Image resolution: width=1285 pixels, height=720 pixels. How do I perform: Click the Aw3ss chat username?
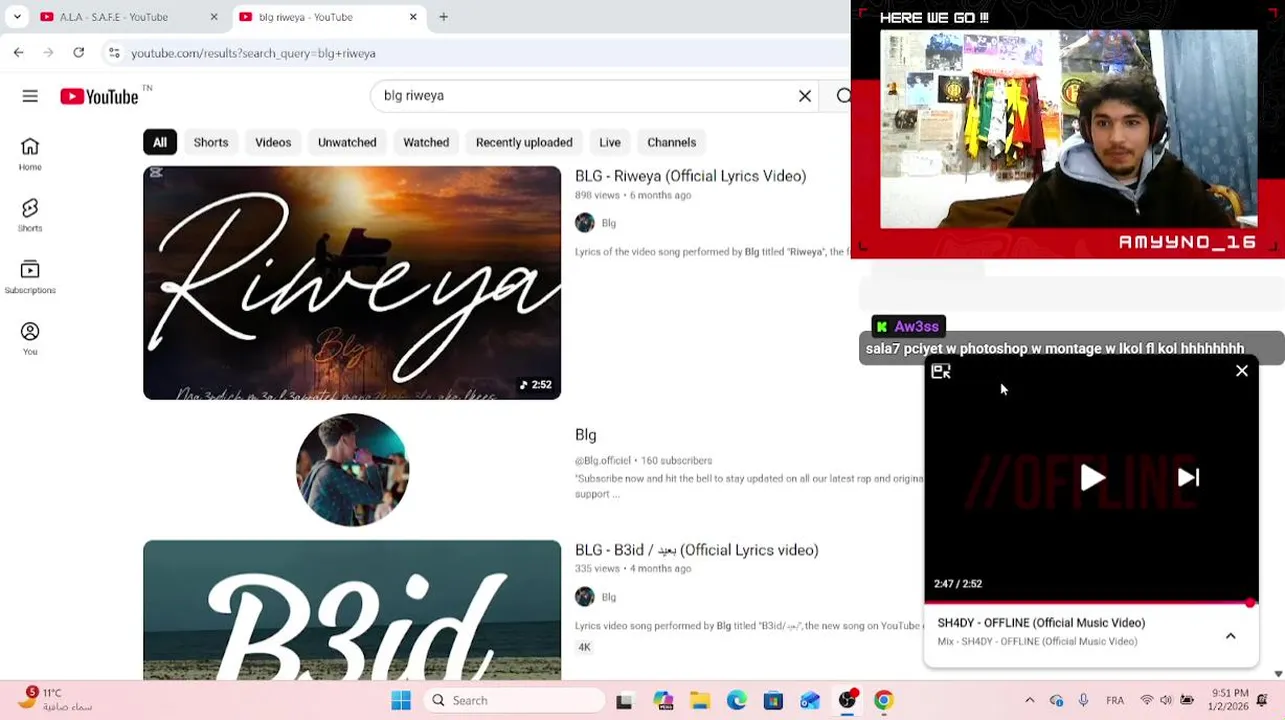pos(916,327)
